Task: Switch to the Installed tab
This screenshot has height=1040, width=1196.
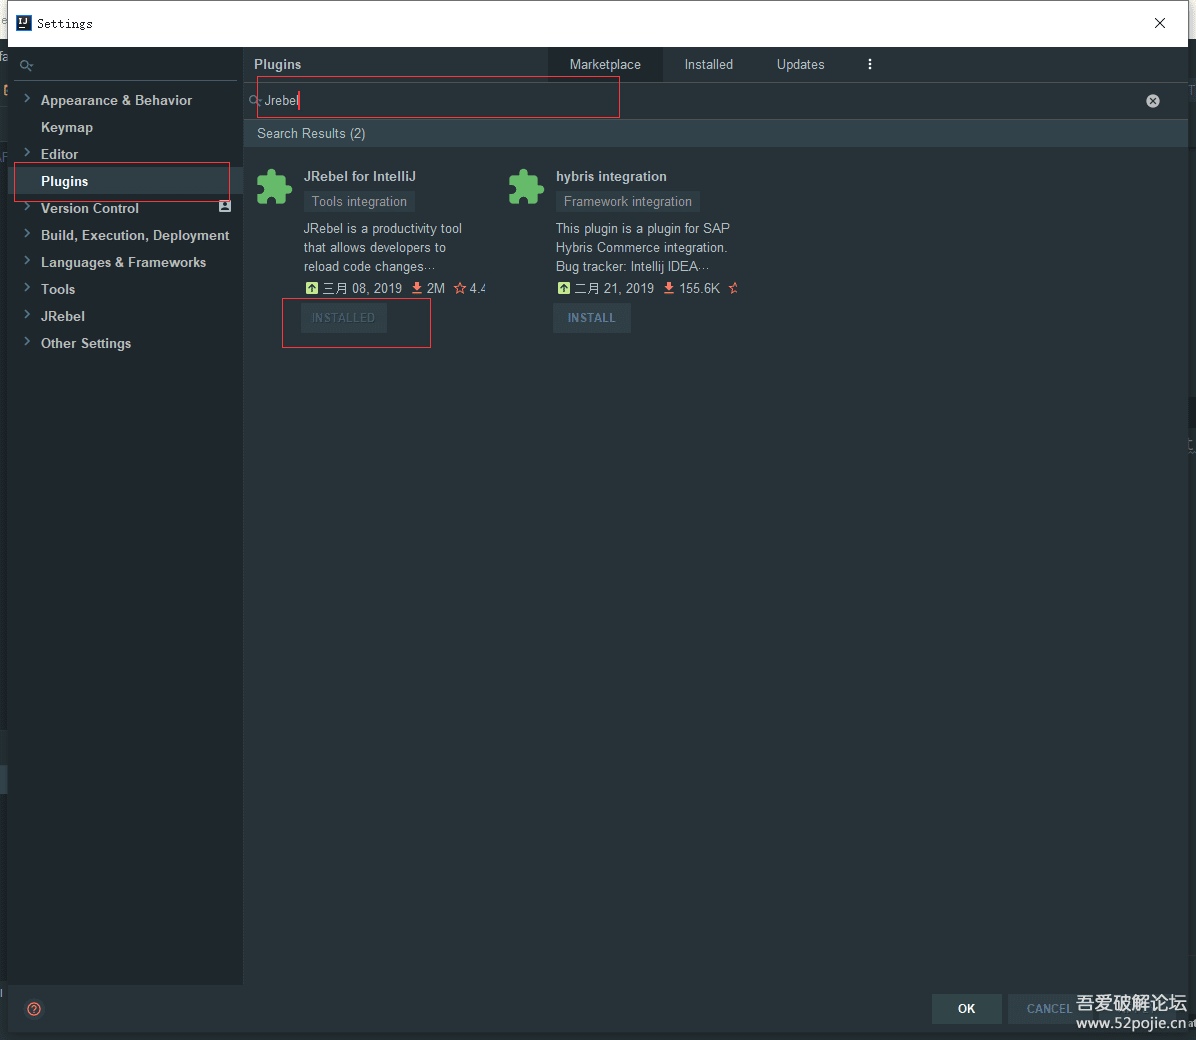Action: [x=709, y=65]
